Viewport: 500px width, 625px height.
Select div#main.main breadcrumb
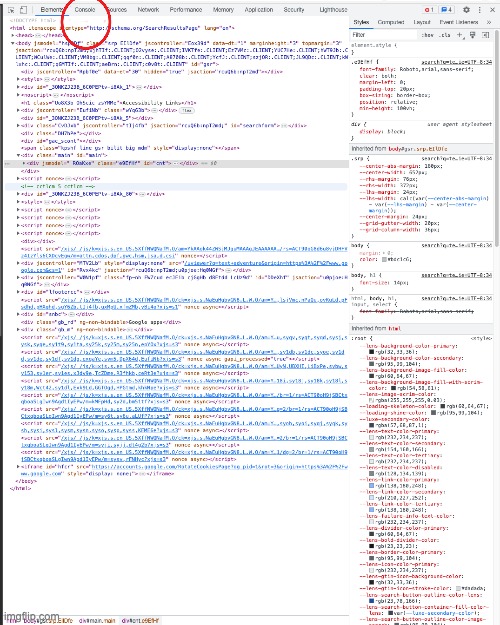(97, 621)
